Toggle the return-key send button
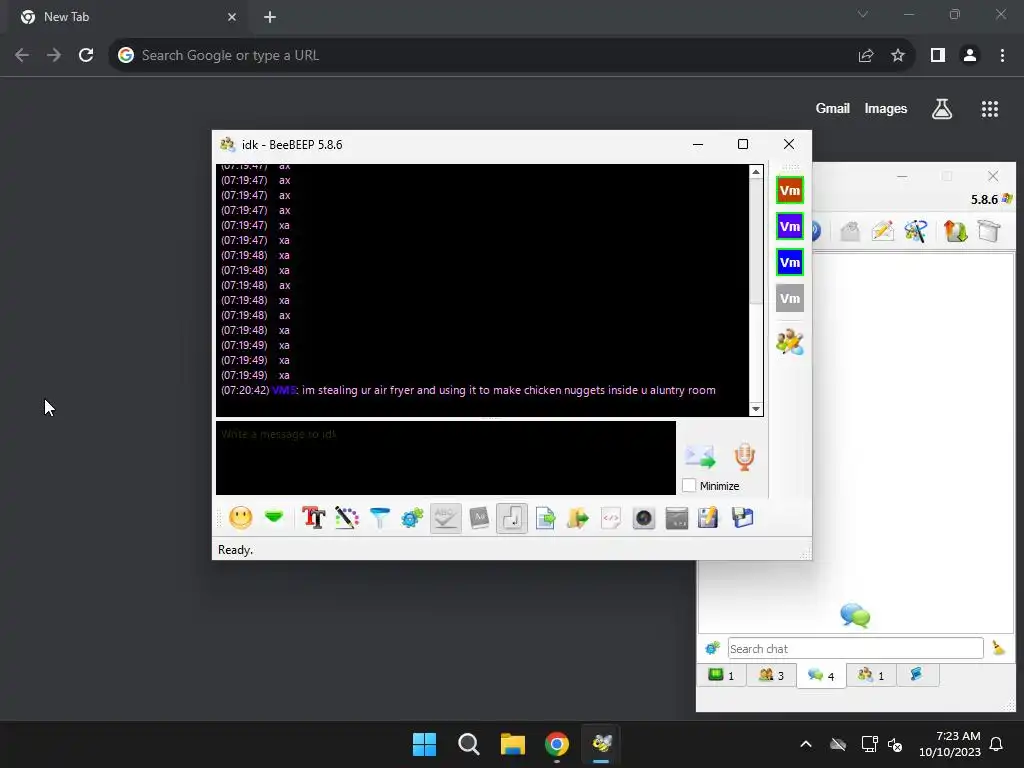1024x768 pixels. [512, 518]
